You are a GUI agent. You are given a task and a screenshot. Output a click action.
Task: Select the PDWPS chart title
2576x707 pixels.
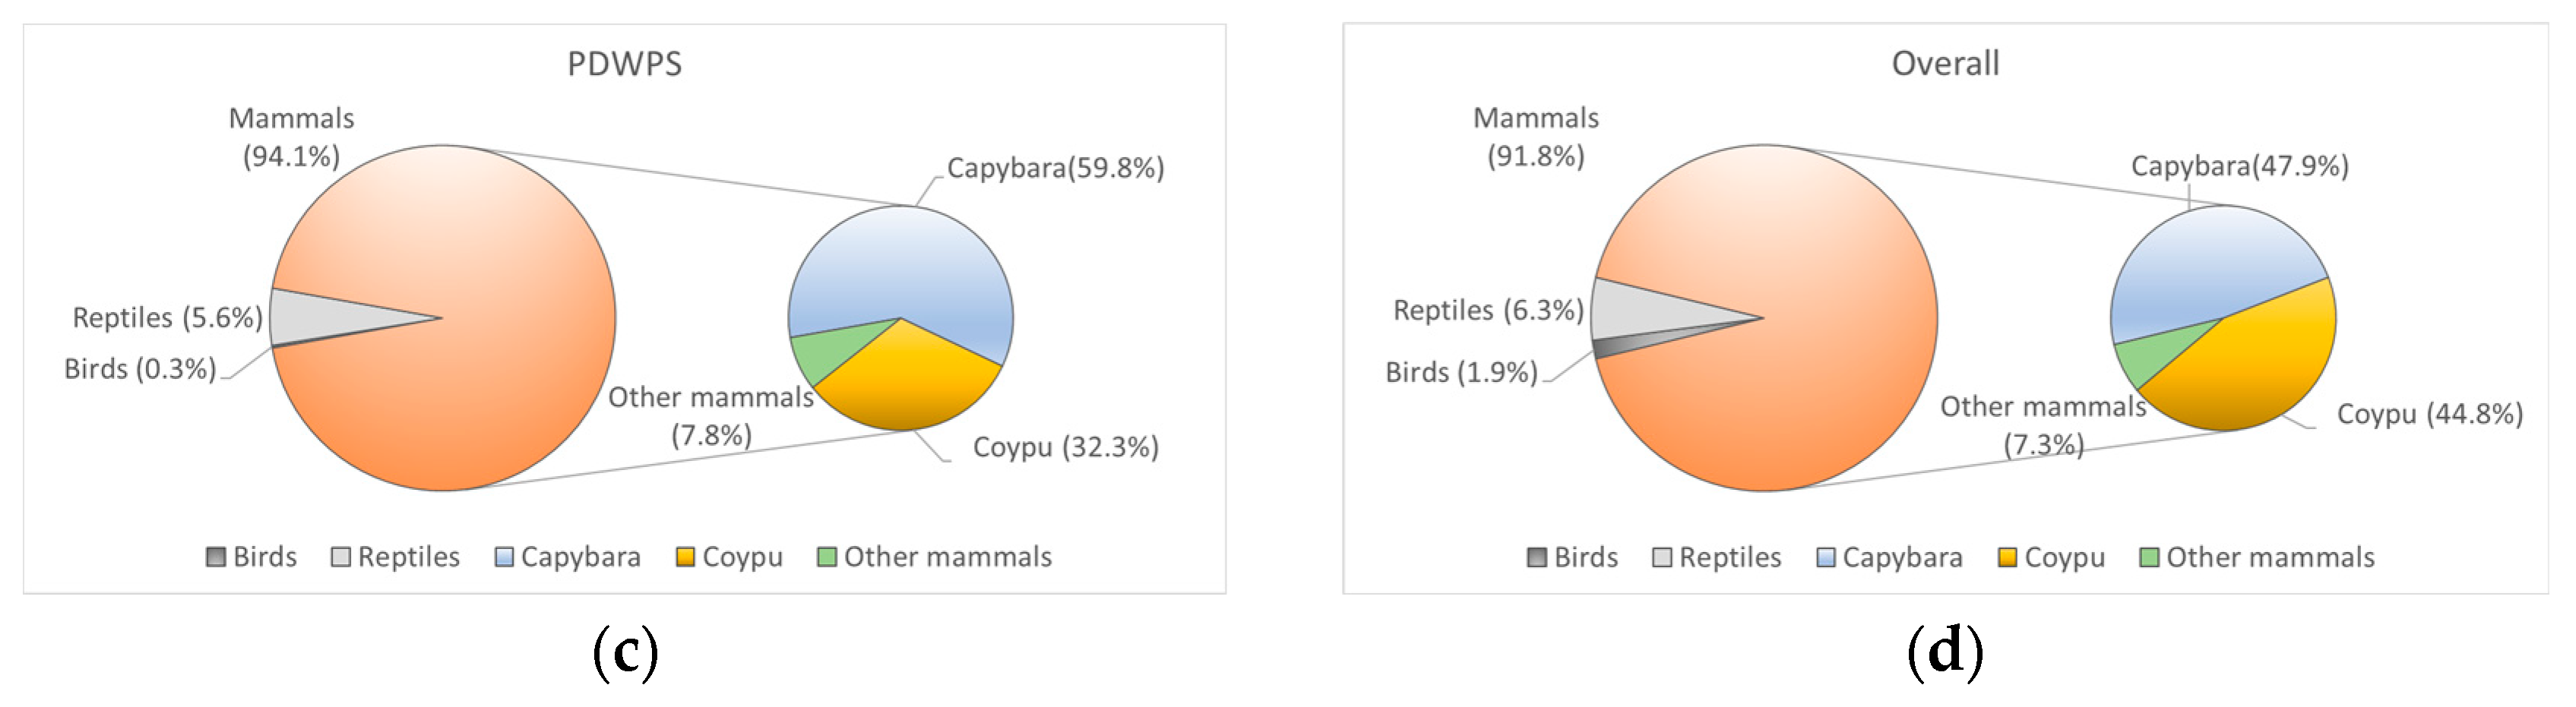624,64
